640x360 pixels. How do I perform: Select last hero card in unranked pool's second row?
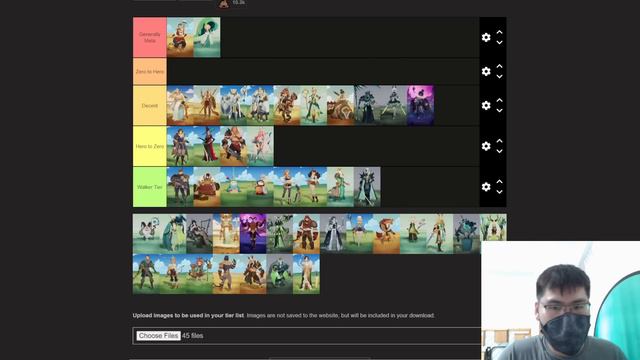tap(306, 274)
